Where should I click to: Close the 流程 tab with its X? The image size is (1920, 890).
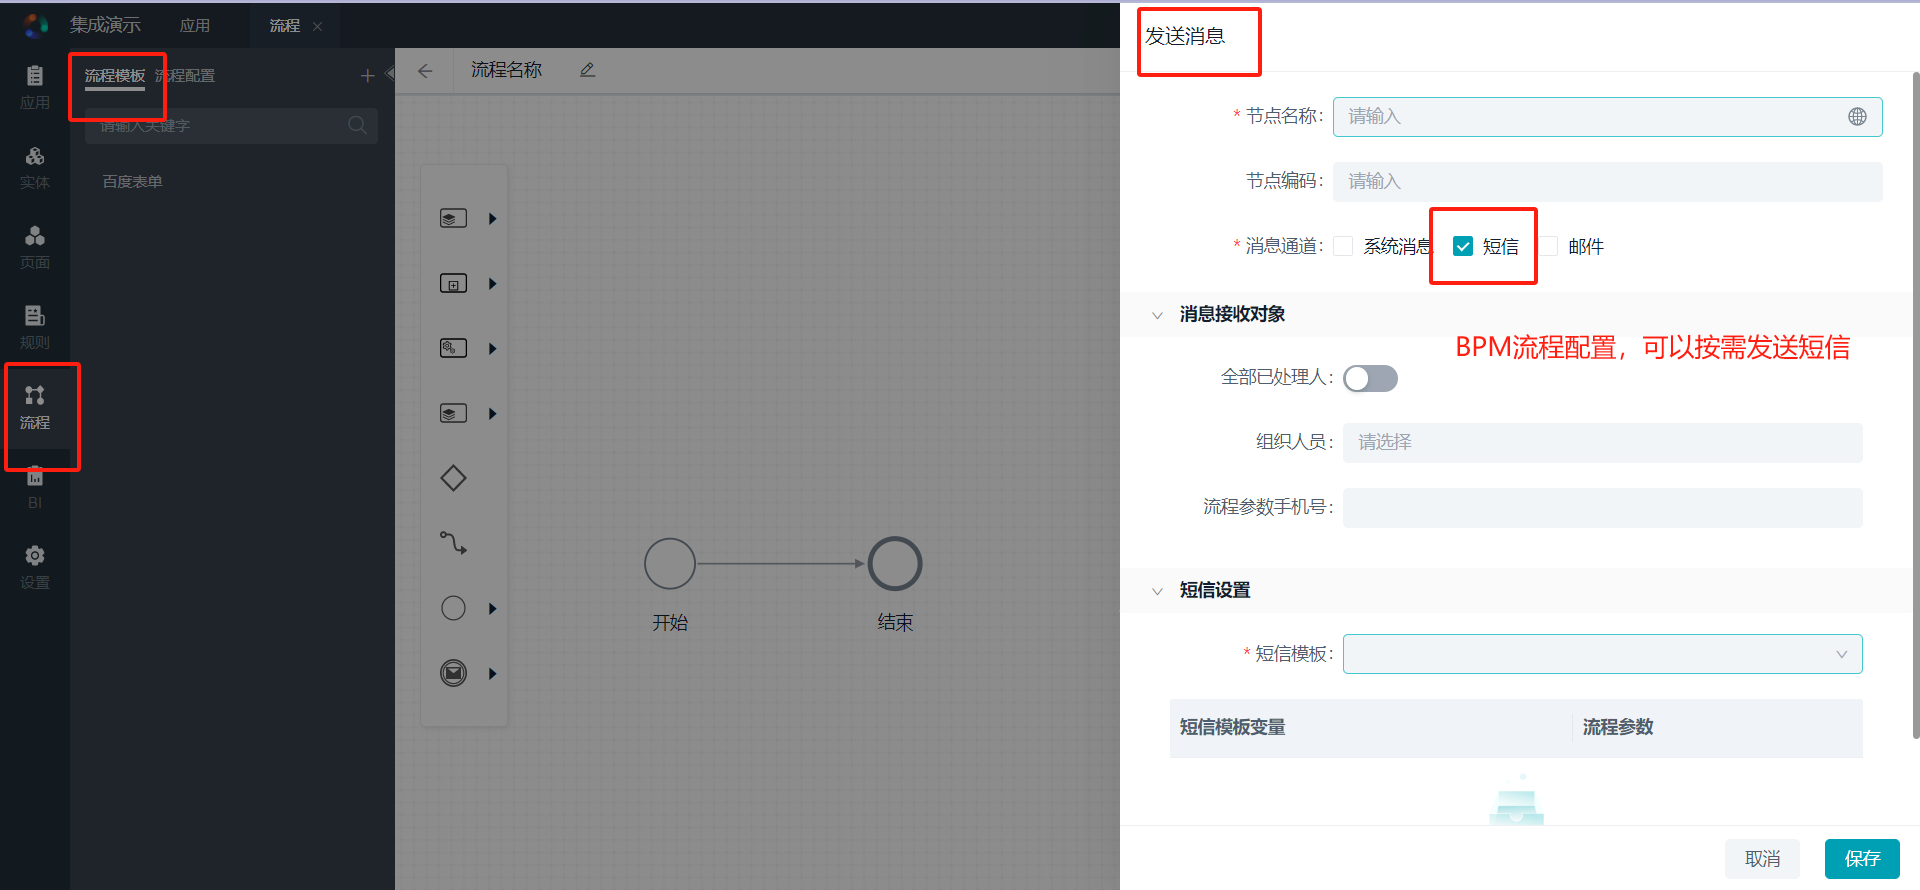click(x=318, y=26)
